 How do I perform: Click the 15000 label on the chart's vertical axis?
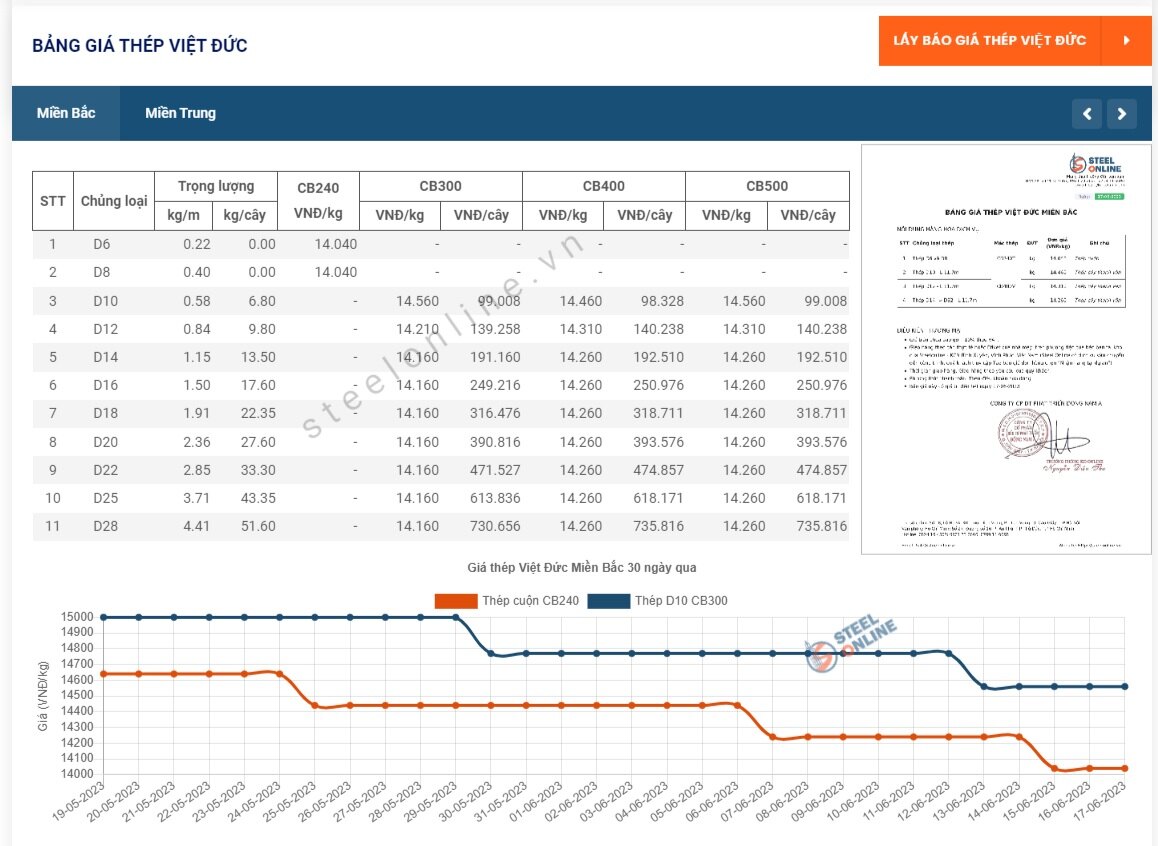pyautogui.click(x=78, y=617)
